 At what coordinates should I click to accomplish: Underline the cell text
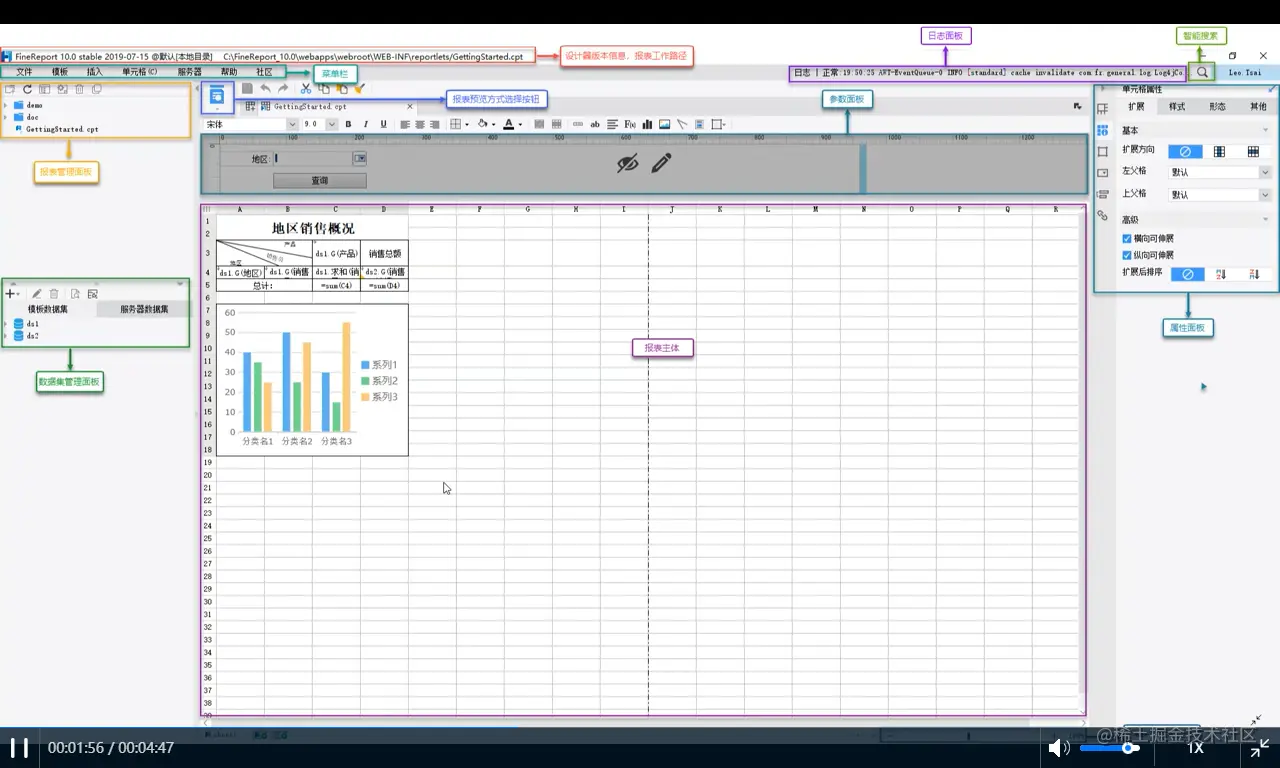point(384,124)
